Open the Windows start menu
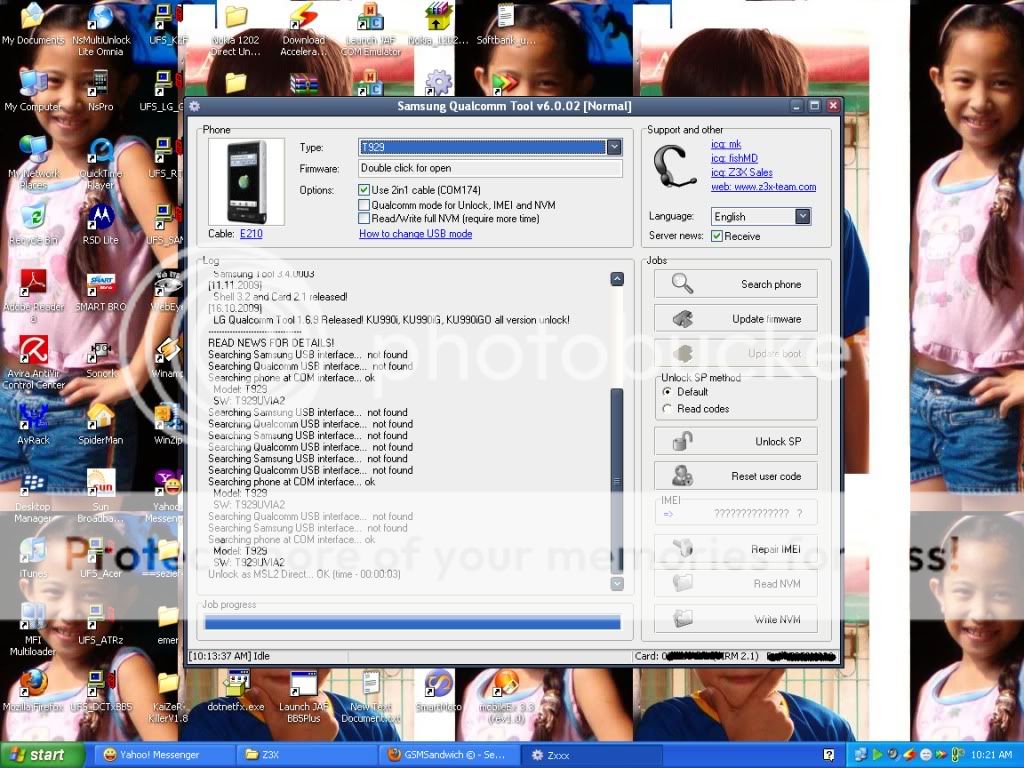 coord(42,755)
